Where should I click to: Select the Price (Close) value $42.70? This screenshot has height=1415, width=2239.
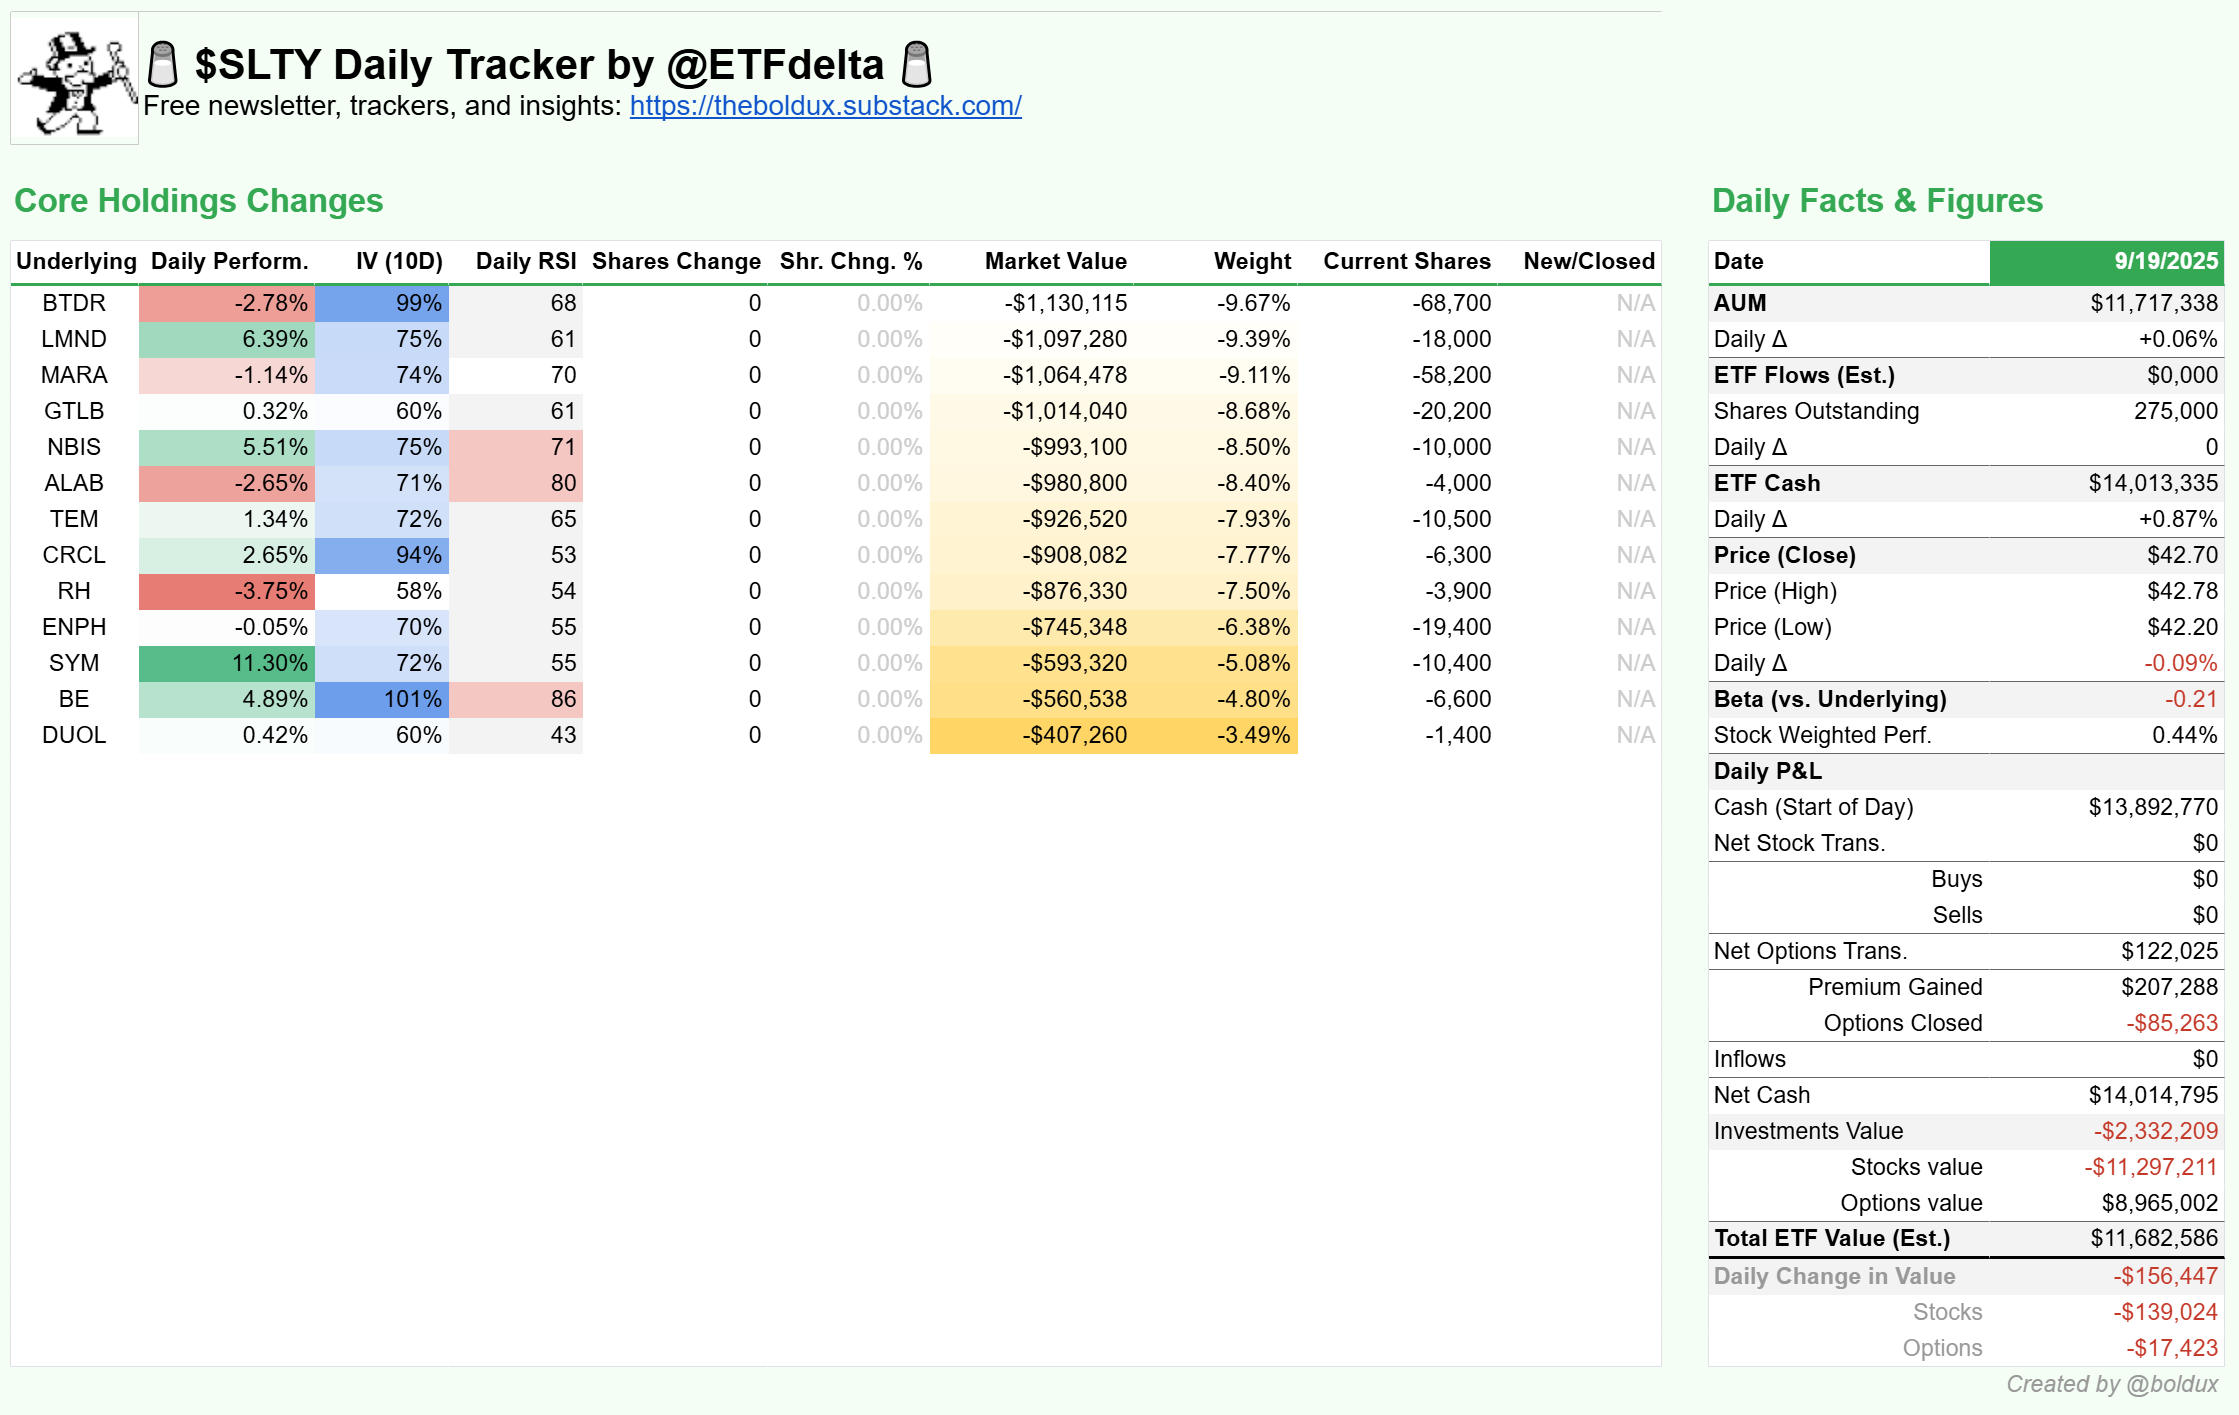tap(2180, 555)
